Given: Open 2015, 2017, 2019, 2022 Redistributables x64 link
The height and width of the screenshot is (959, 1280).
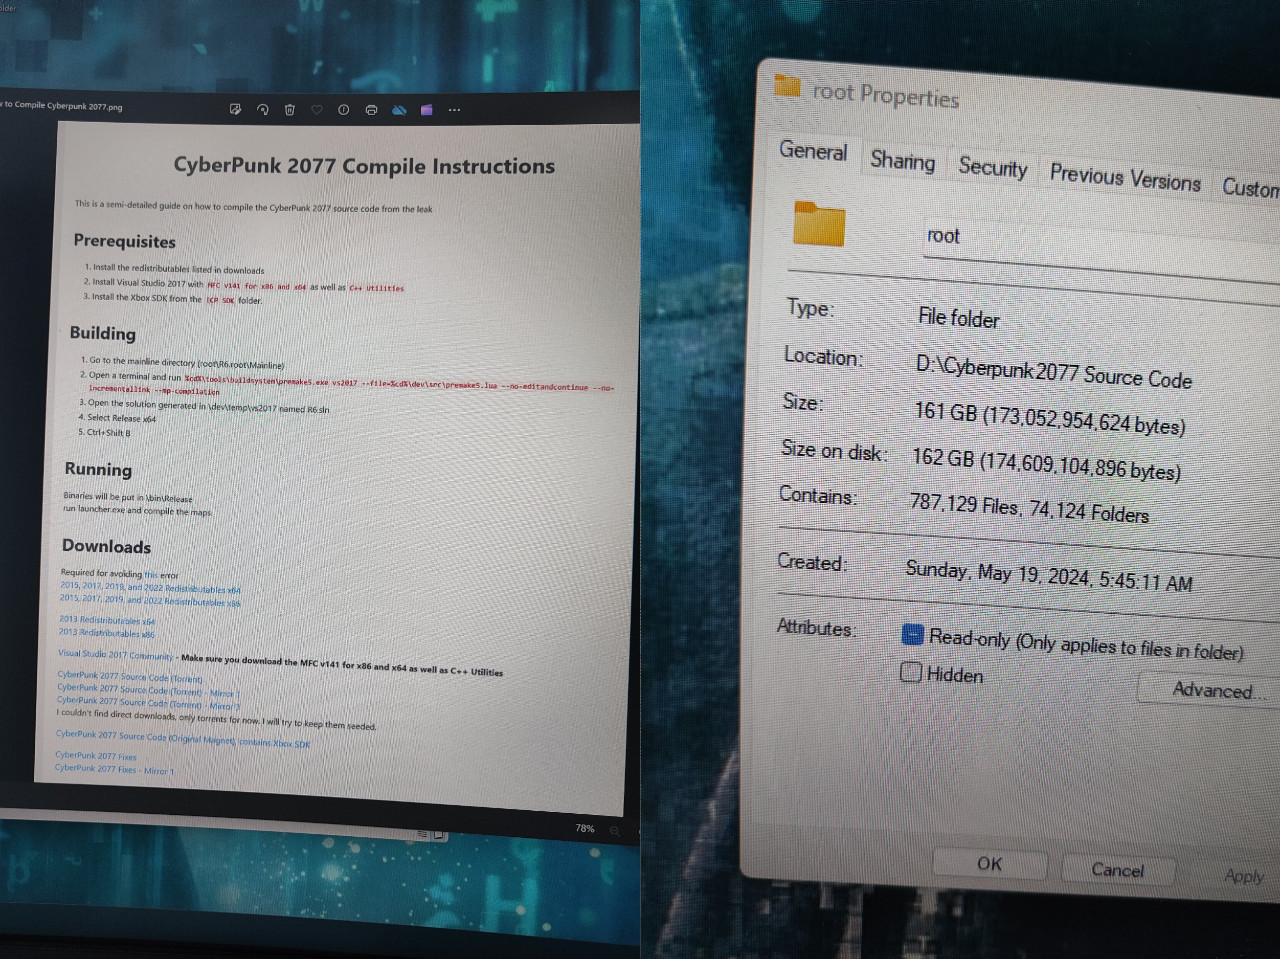Looking at the screenshot, I should click(150, 587).
